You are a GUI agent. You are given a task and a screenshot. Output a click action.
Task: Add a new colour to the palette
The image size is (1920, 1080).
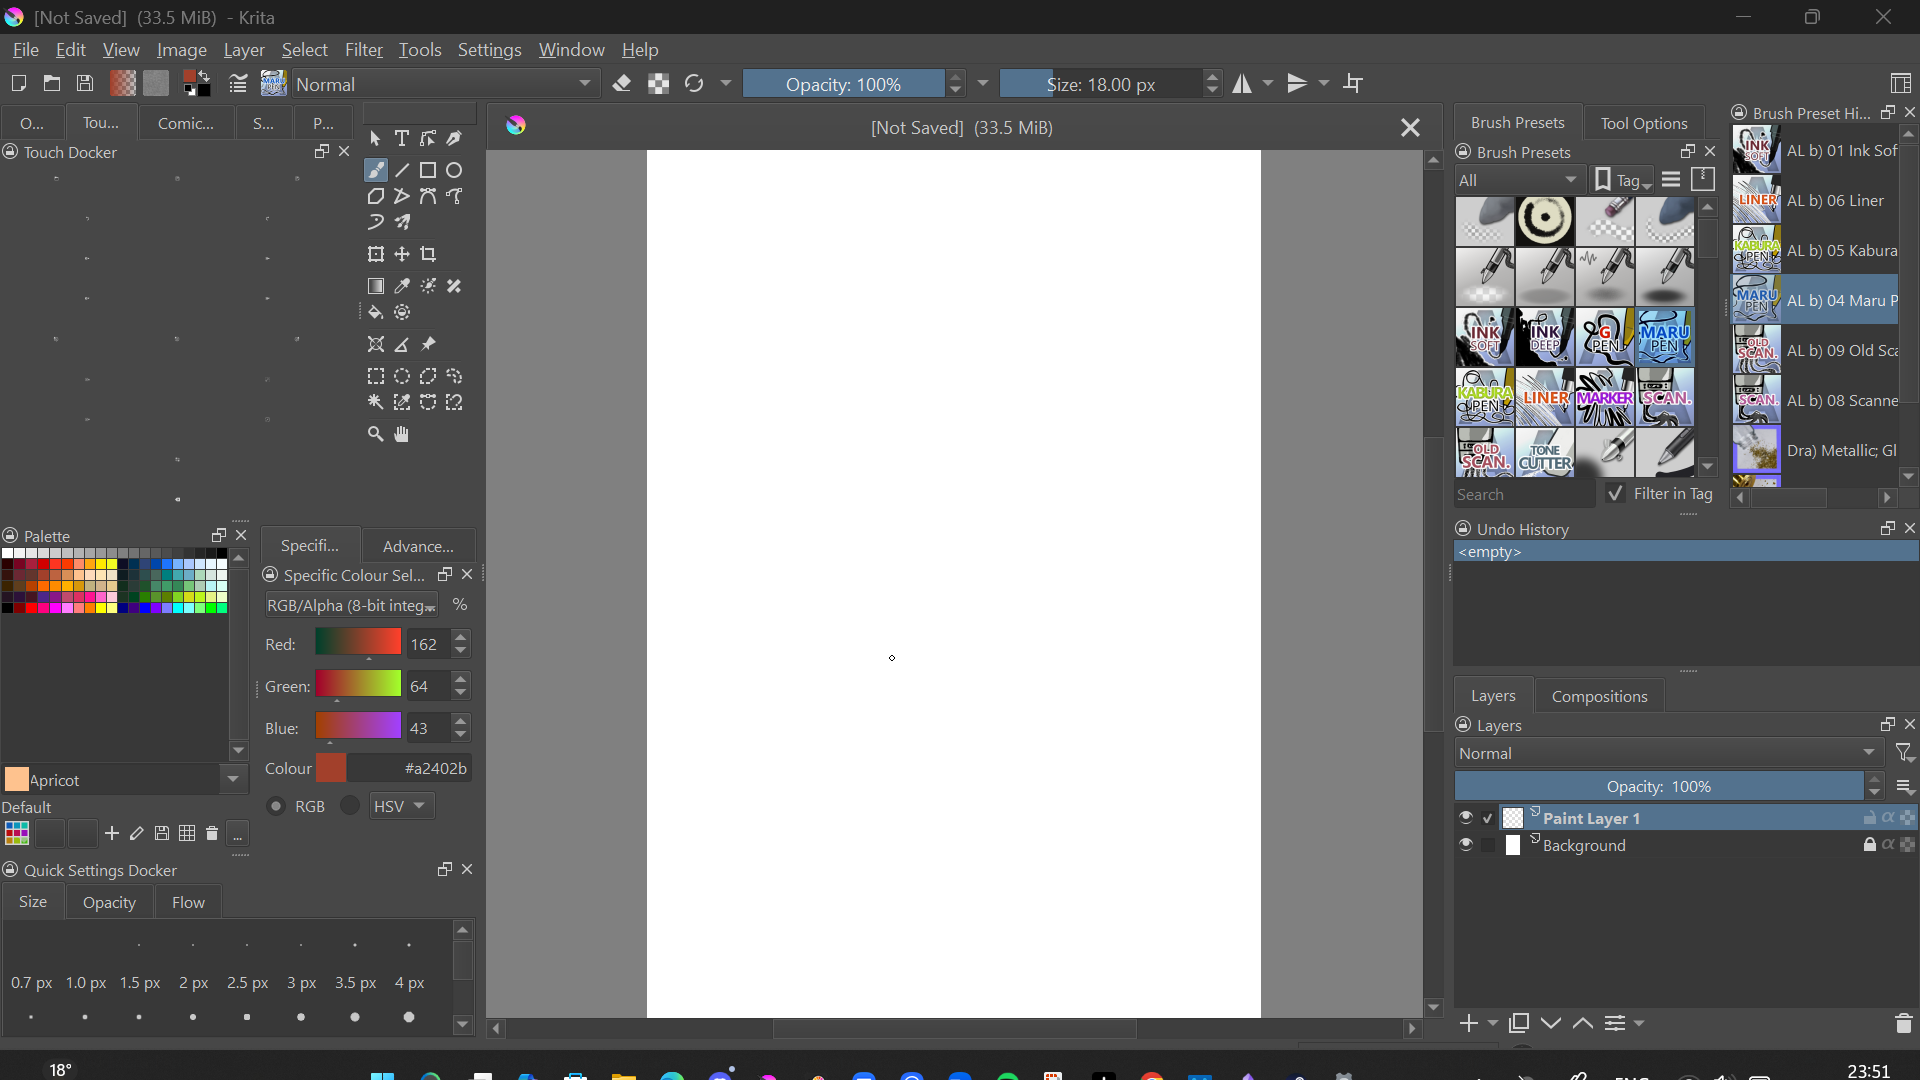pos(112,834)
